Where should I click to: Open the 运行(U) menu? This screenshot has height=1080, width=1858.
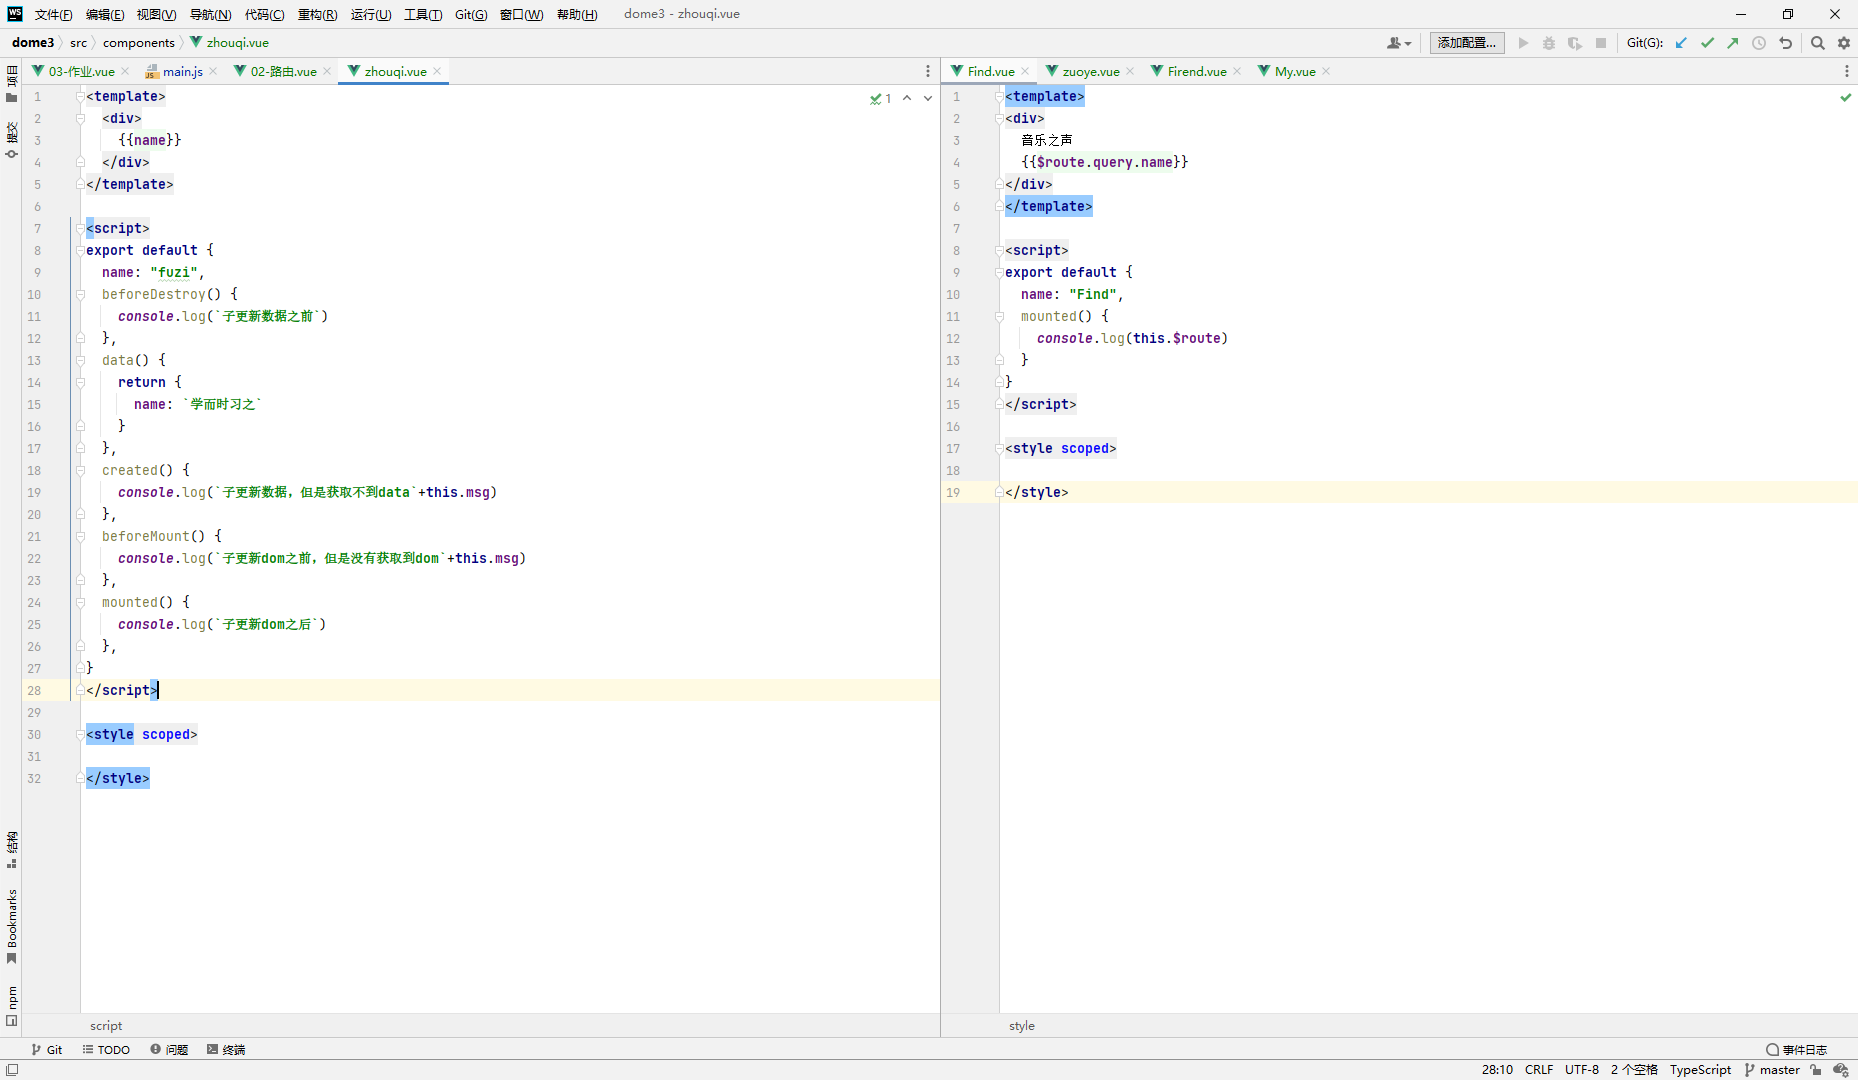coord(370,14)
